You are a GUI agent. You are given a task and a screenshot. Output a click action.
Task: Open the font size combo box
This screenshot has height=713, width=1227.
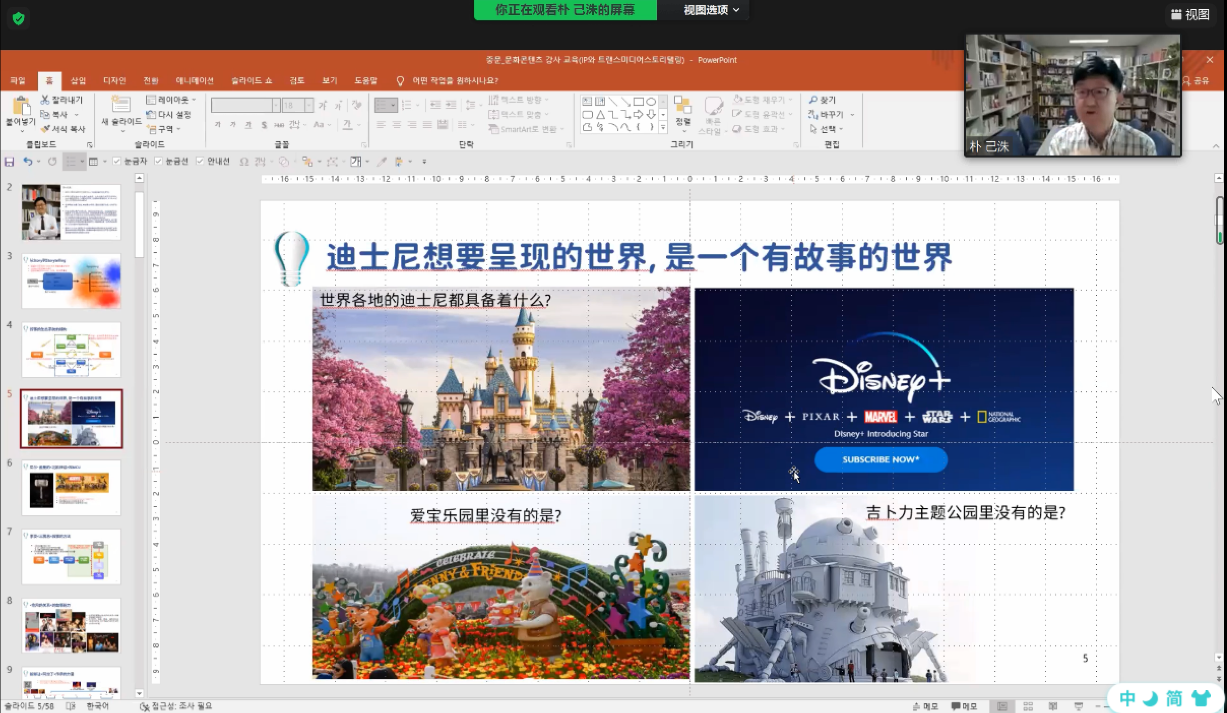coord(297,105)
